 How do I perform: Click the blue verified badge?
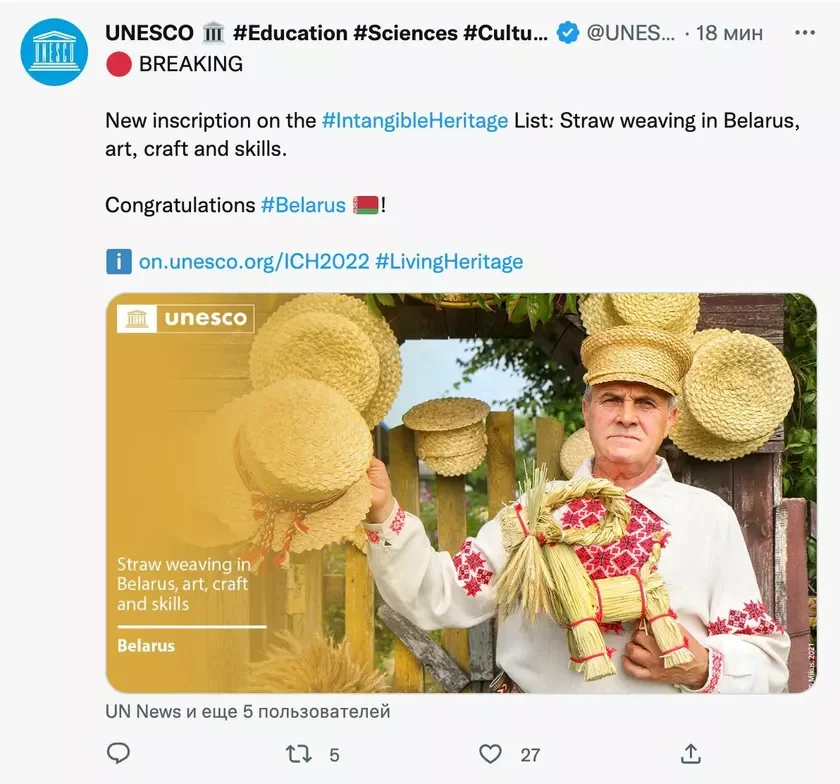[x=568, y=33]
